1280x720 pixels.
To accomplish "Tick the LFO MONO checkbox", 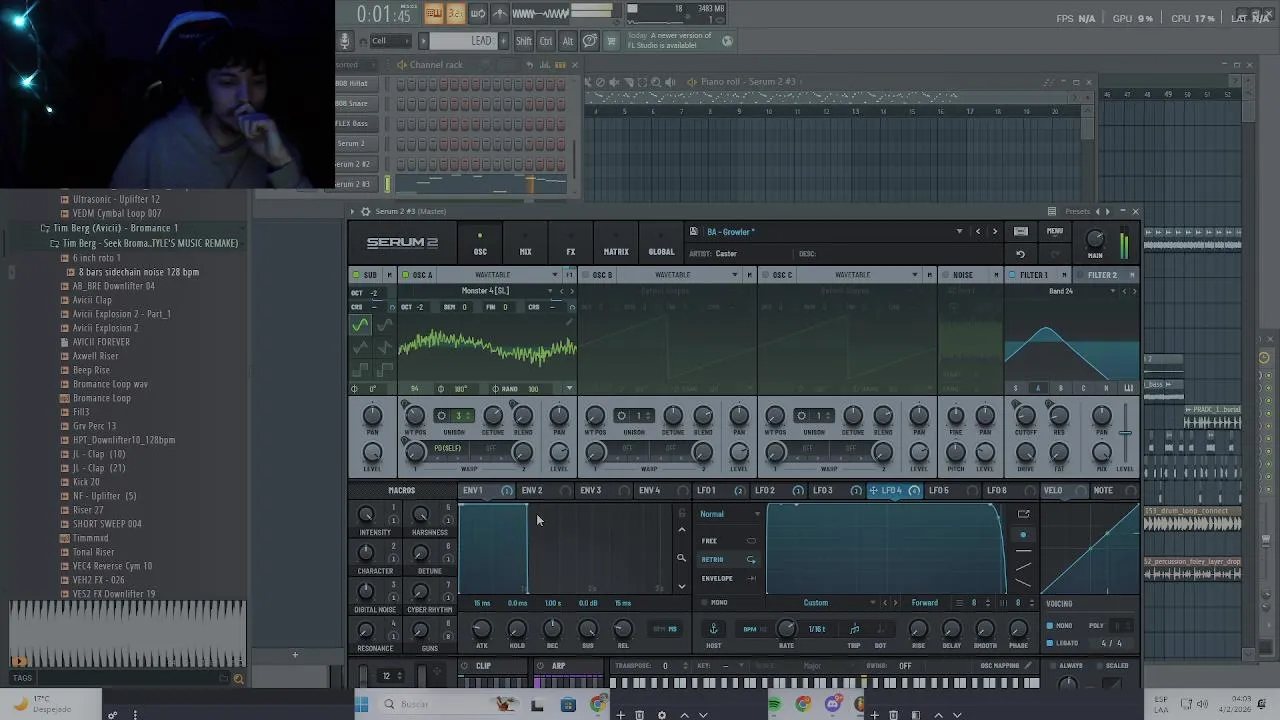I will (x=704, y=603).
